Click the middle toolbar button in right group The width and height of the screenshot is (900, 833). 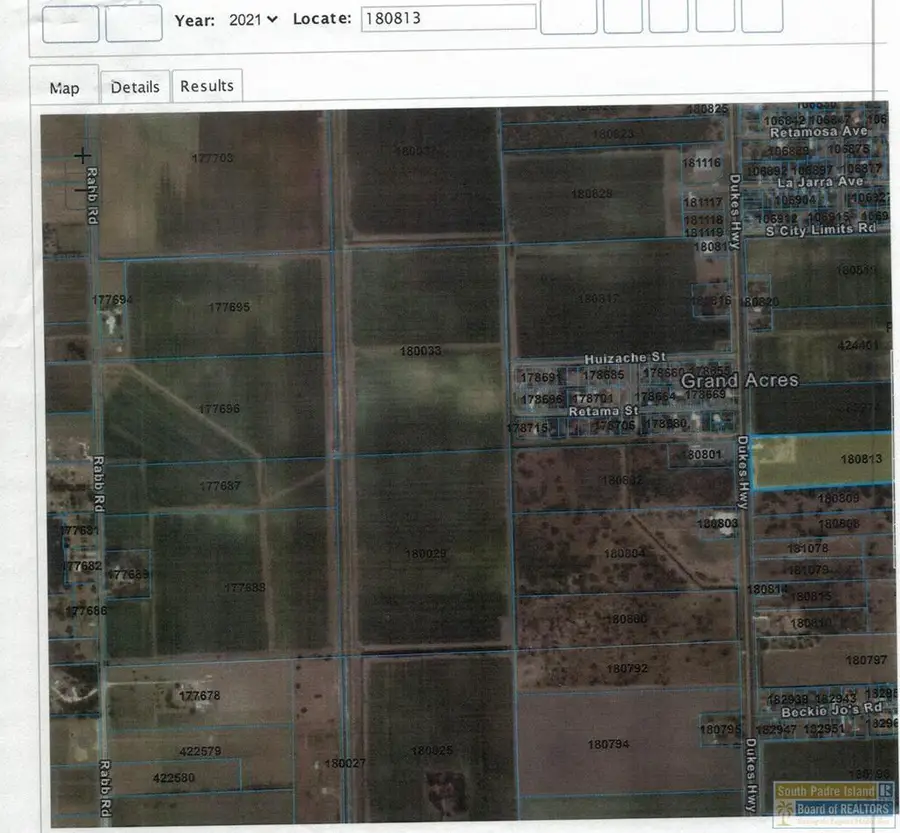point(668,18)
